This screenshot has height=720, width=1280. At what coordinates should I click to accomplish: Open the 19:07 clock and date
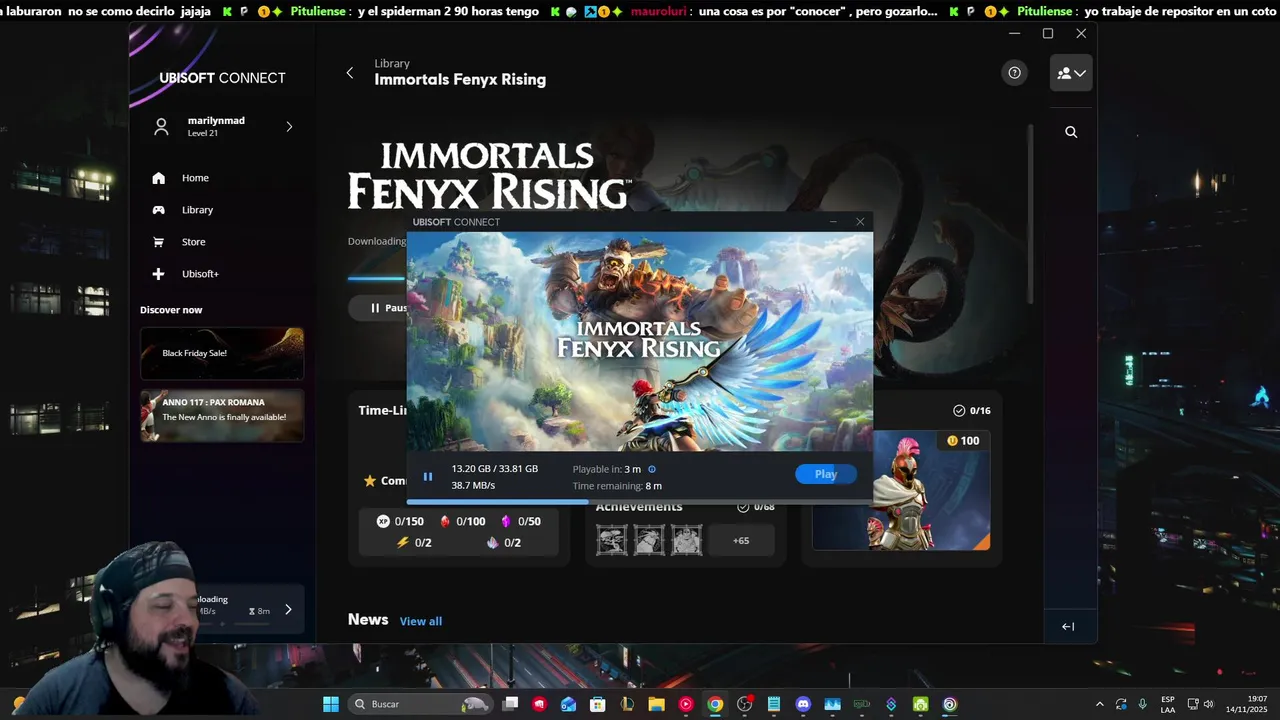(x=1246, y=704)
